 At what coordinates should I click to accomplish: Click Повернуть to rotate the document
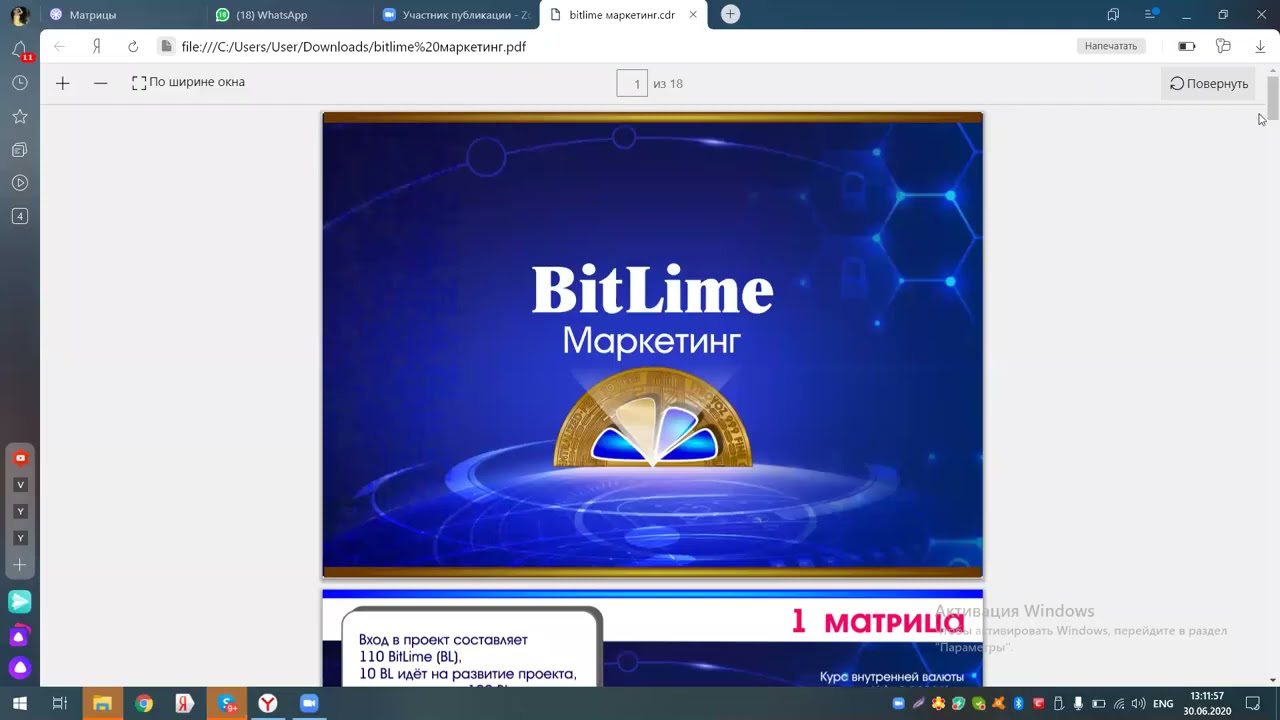(1209, 84)
